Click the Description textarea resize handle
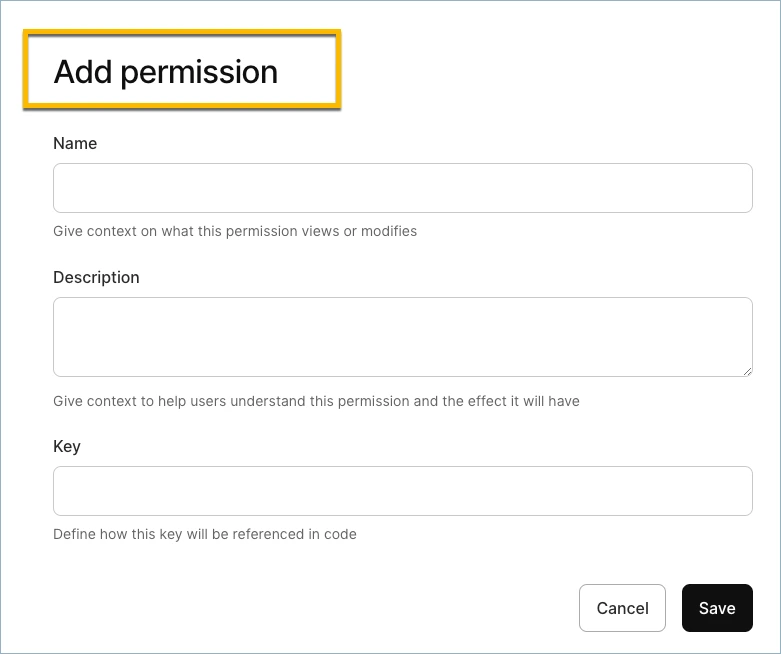781x654 pixels. pyautogui.click(x=747, y=372)
